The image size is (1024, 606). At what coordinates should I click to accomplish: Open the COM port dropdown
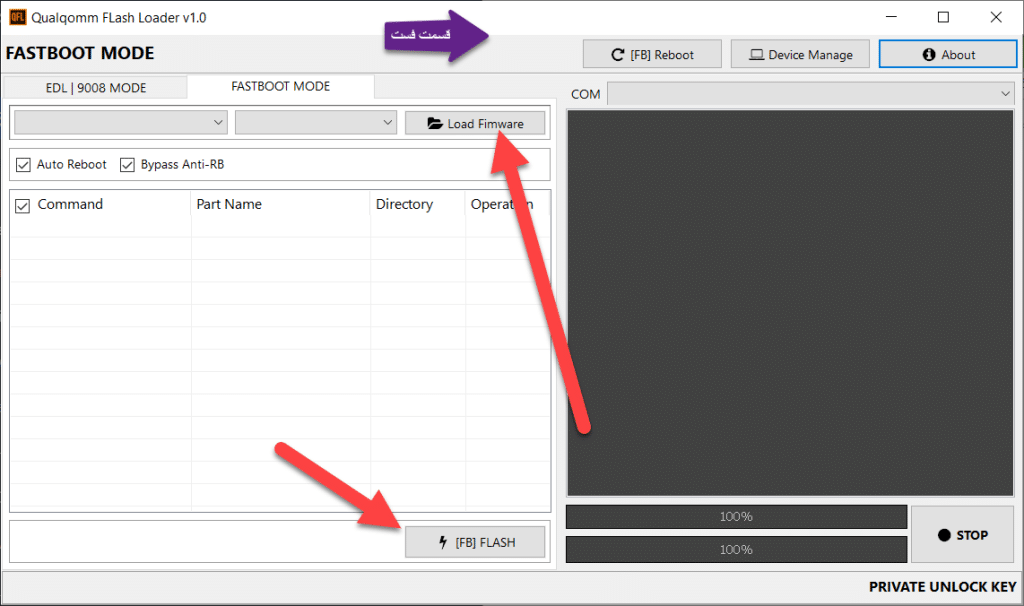(x=810, y=94)
